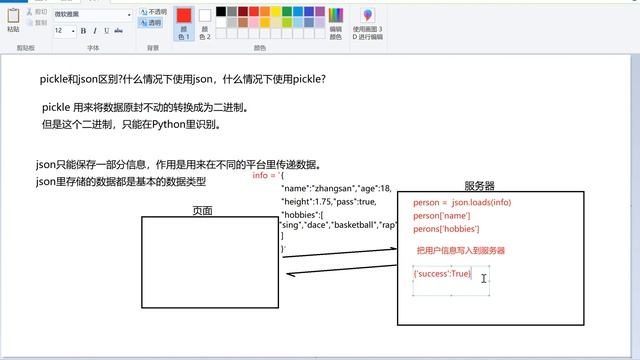Click the 'person = json.loads(info)' text
This screenshot has width=640, height=360.
(462, 202)
